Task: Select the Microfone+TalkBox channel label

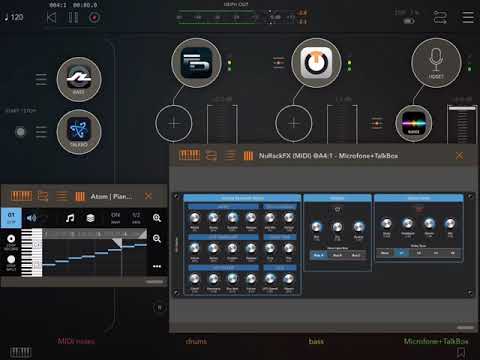Action: [436, 341]
